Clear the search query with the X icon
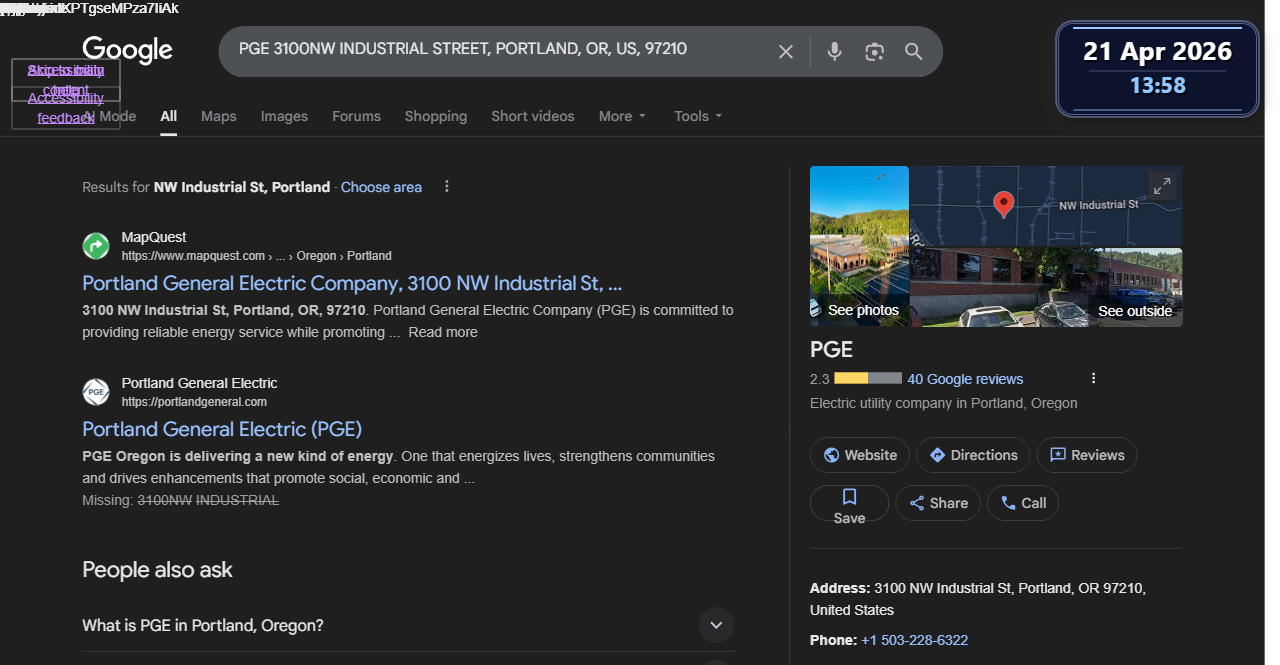1280x665 pixels. 786,52
